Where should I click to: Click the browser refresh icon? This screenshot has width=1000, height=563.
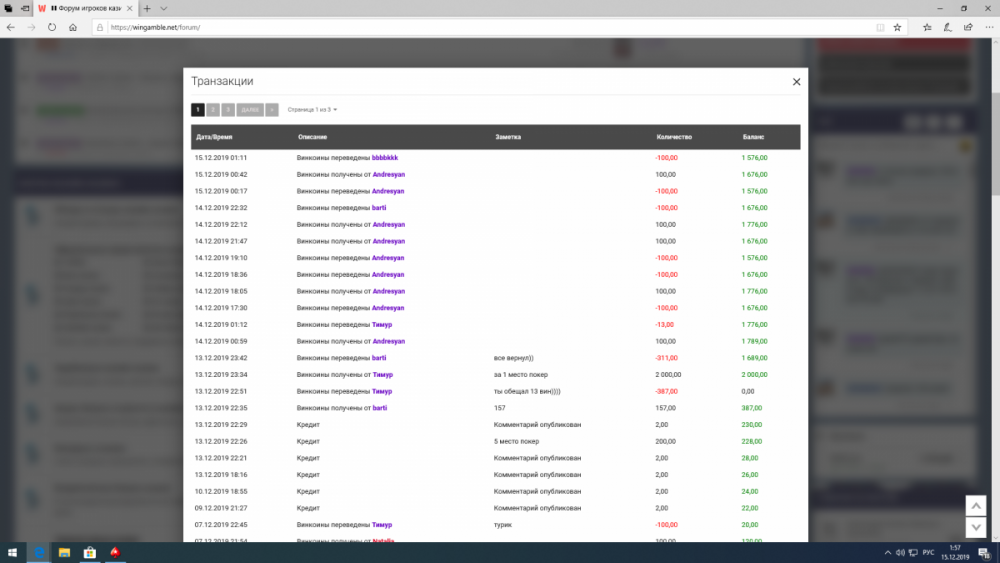(52, 27)
